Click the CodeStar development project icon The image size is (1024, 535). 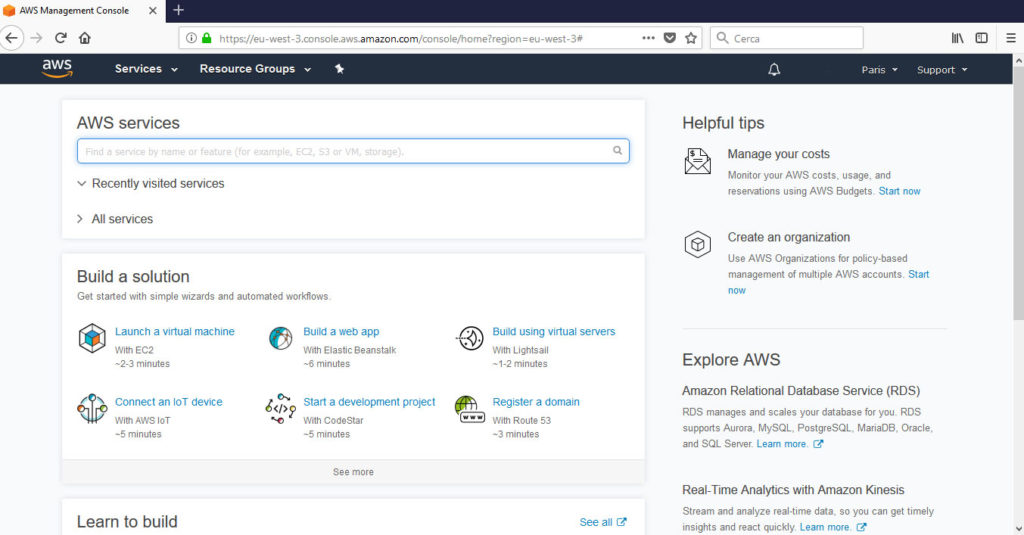click(281, 409)
